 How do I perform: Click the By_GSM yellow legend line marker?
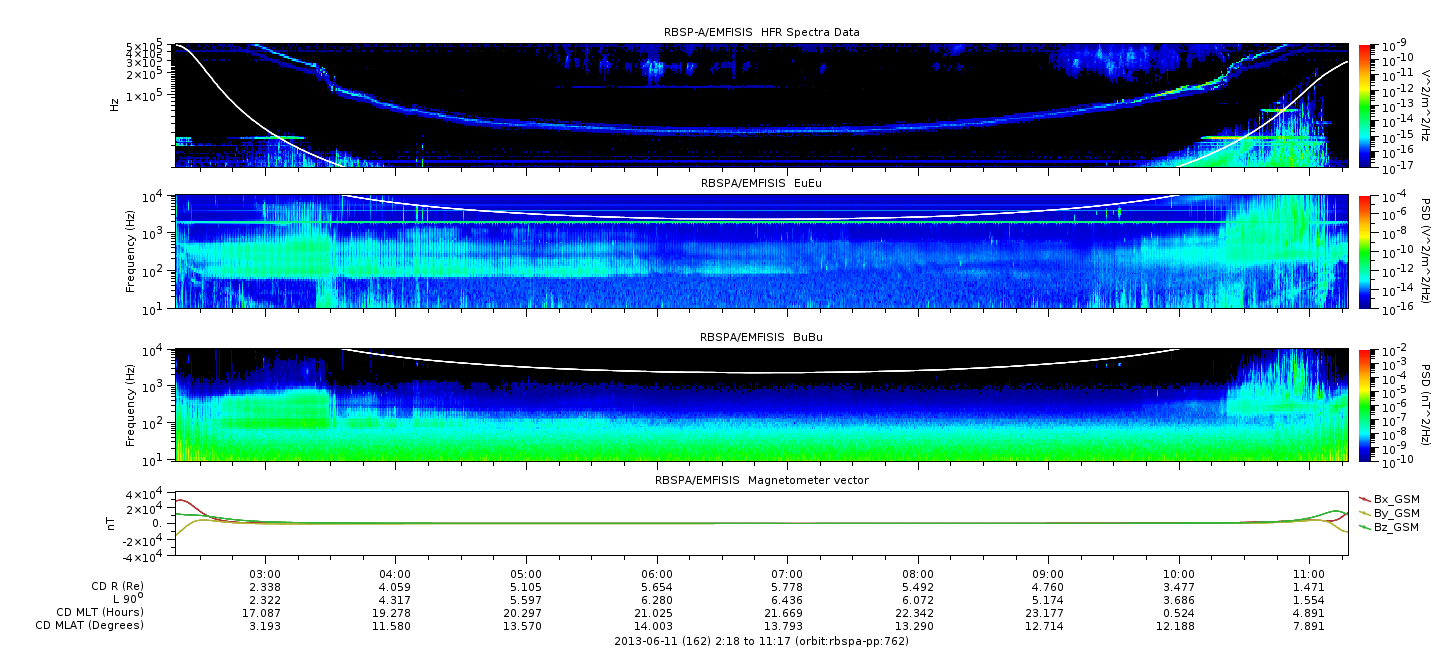tap(1364, 512)
